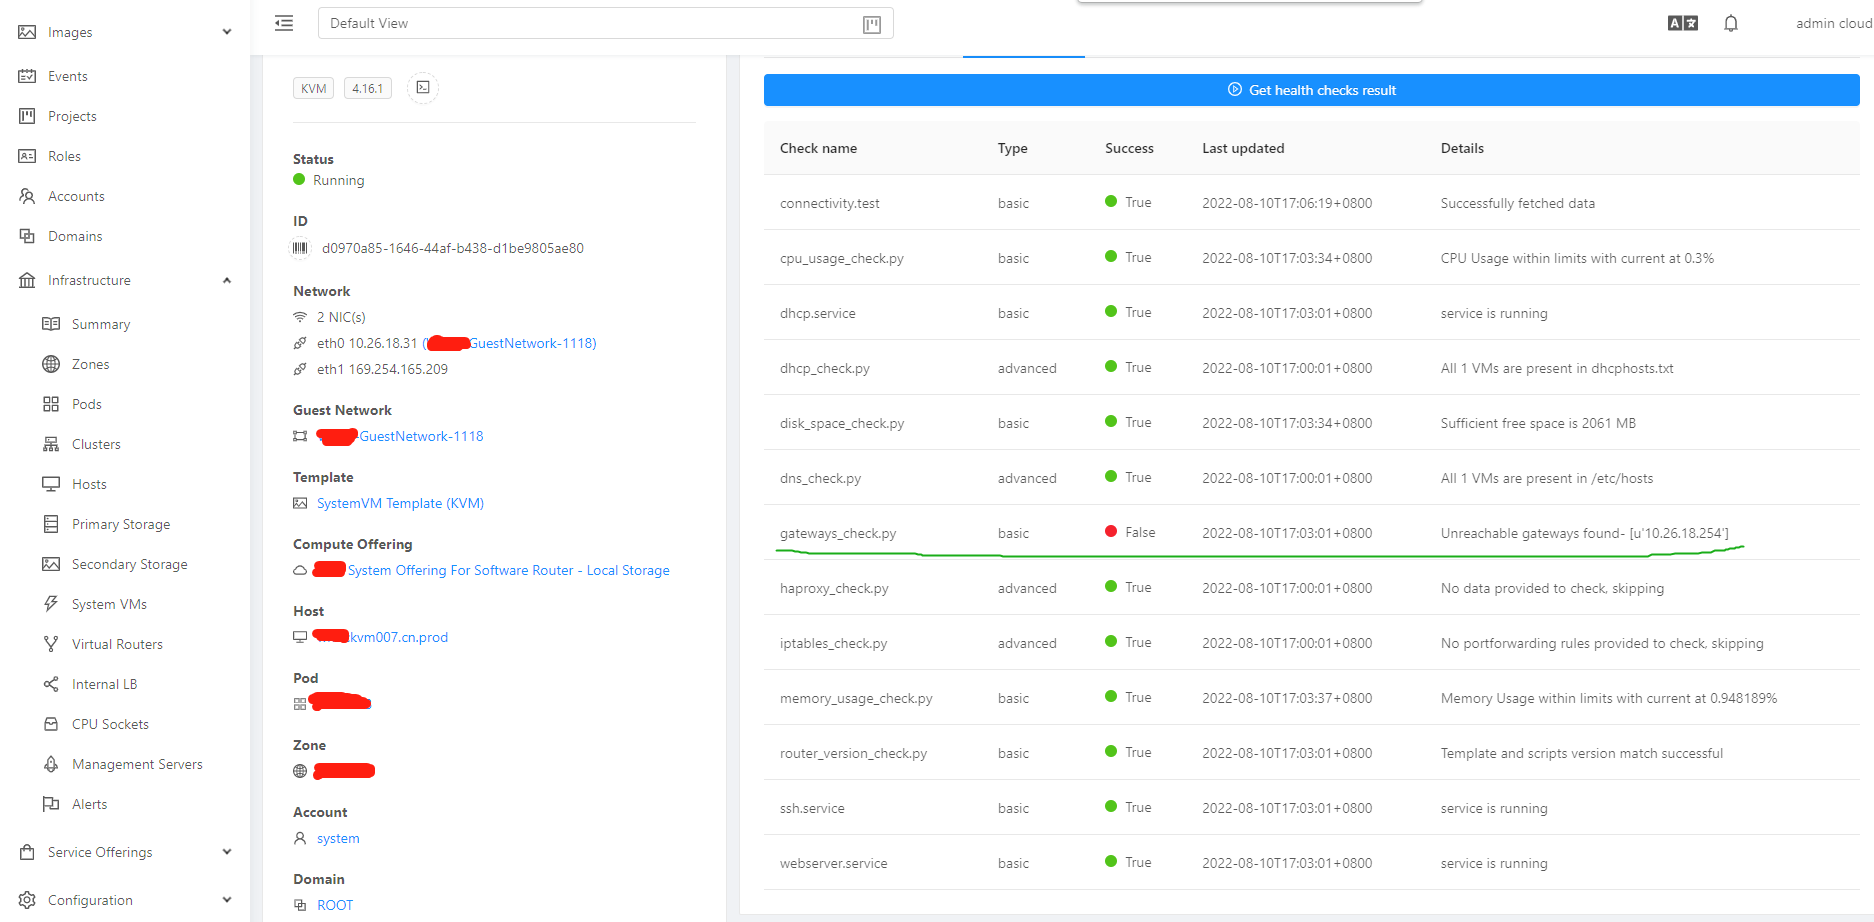Open the notifications bell

[x=1731, y=23]
